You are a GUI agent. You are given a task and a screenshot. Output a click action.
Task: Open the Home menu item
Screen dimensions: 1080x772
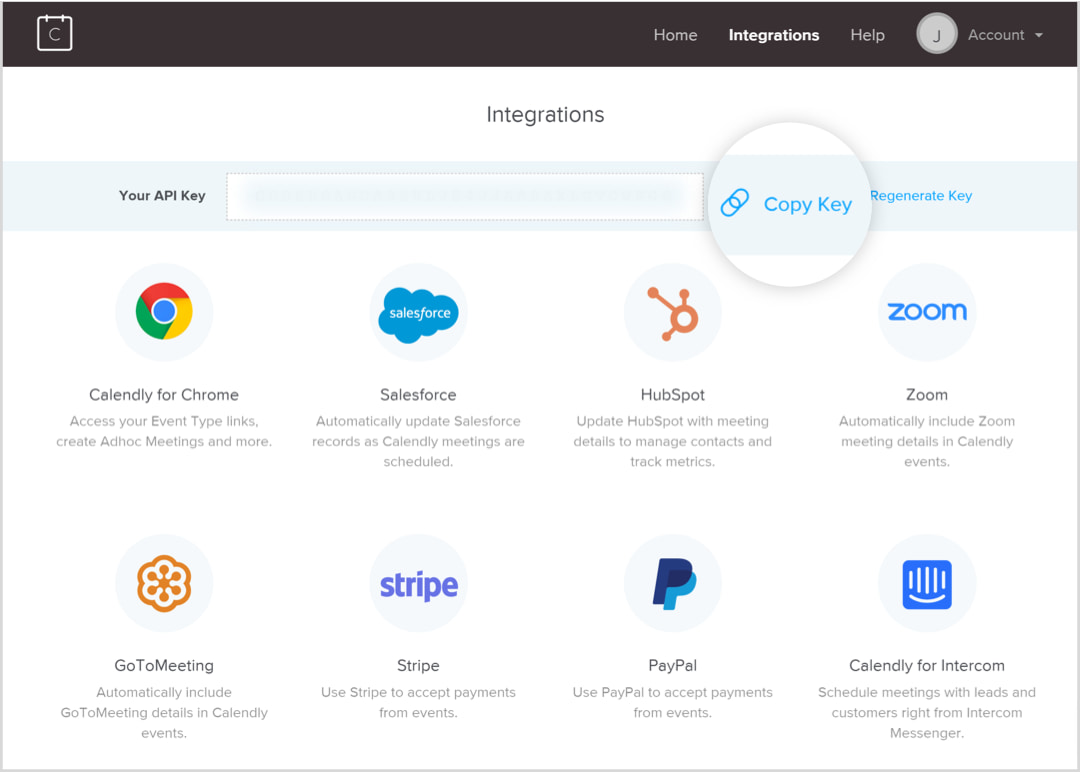675,35
